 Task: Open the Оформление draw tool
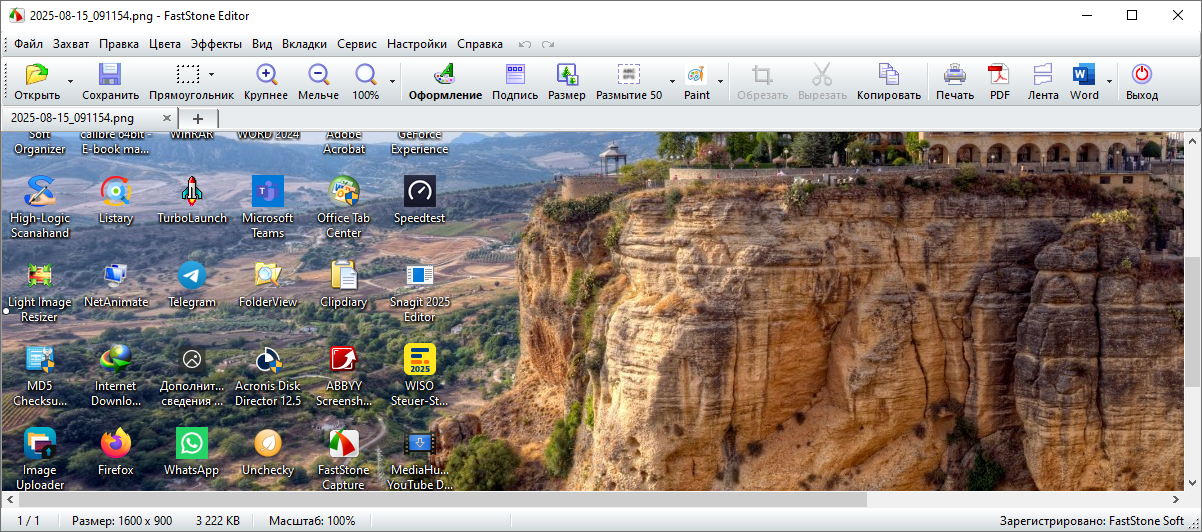point(445,82)
